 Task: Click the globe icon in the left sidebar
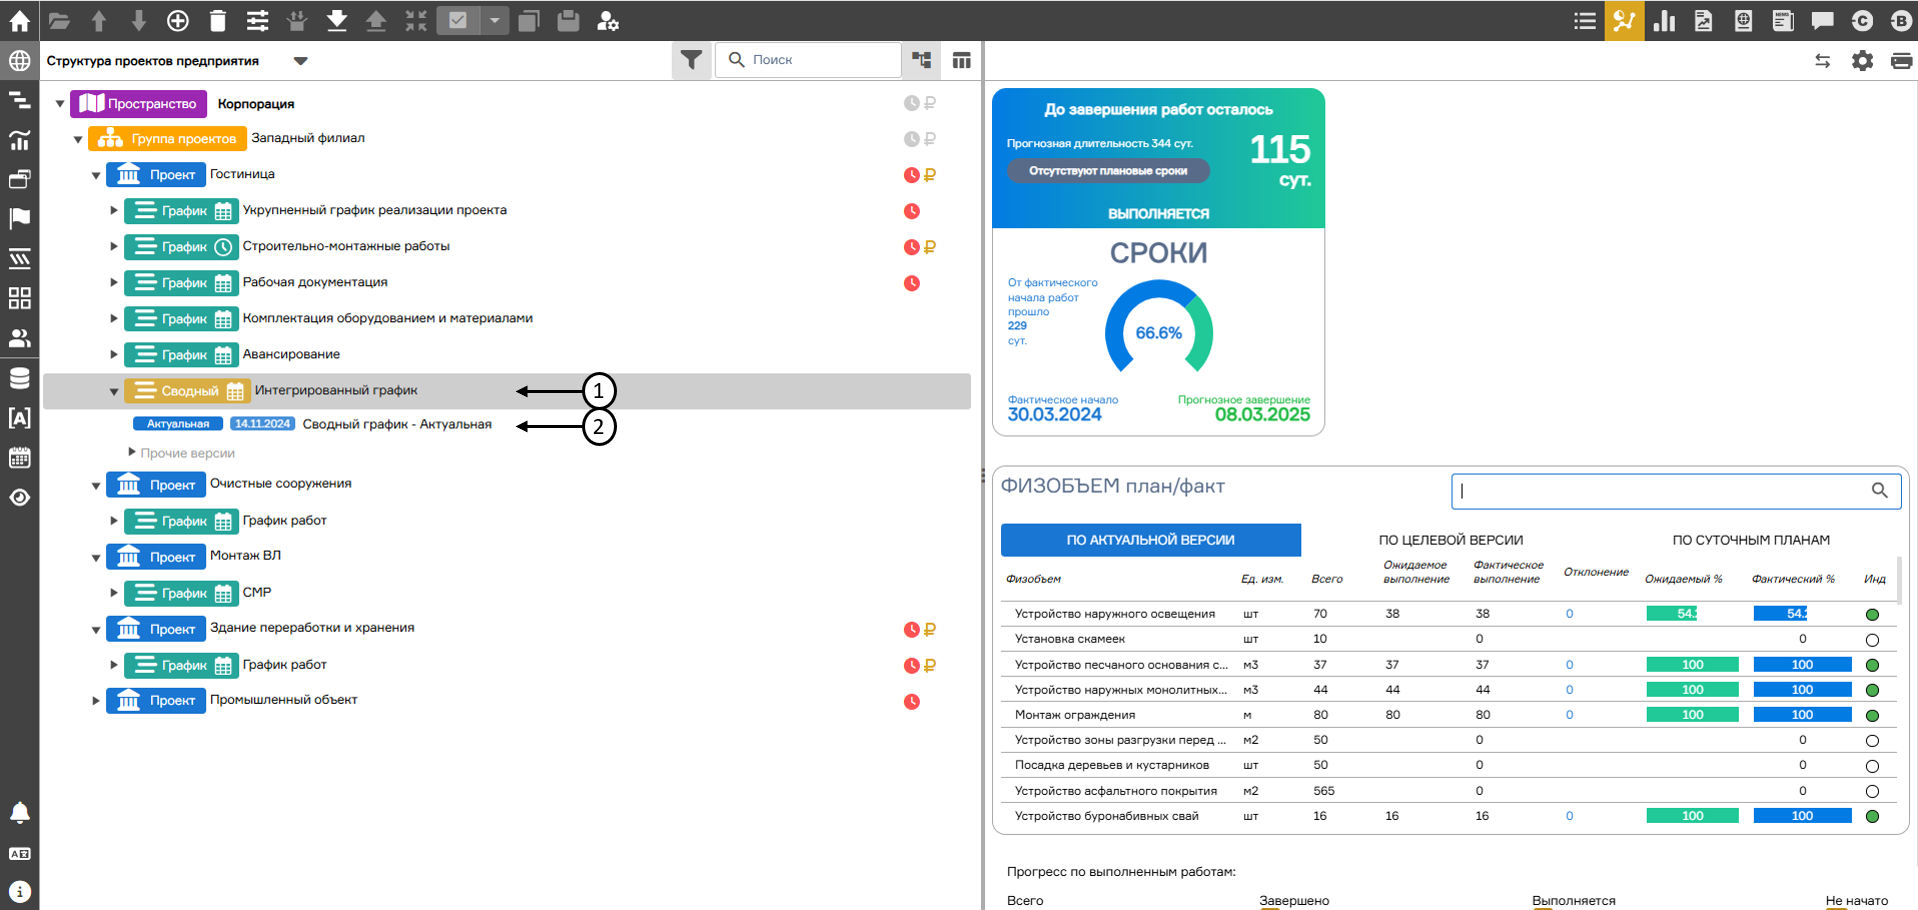coord(19,60)
